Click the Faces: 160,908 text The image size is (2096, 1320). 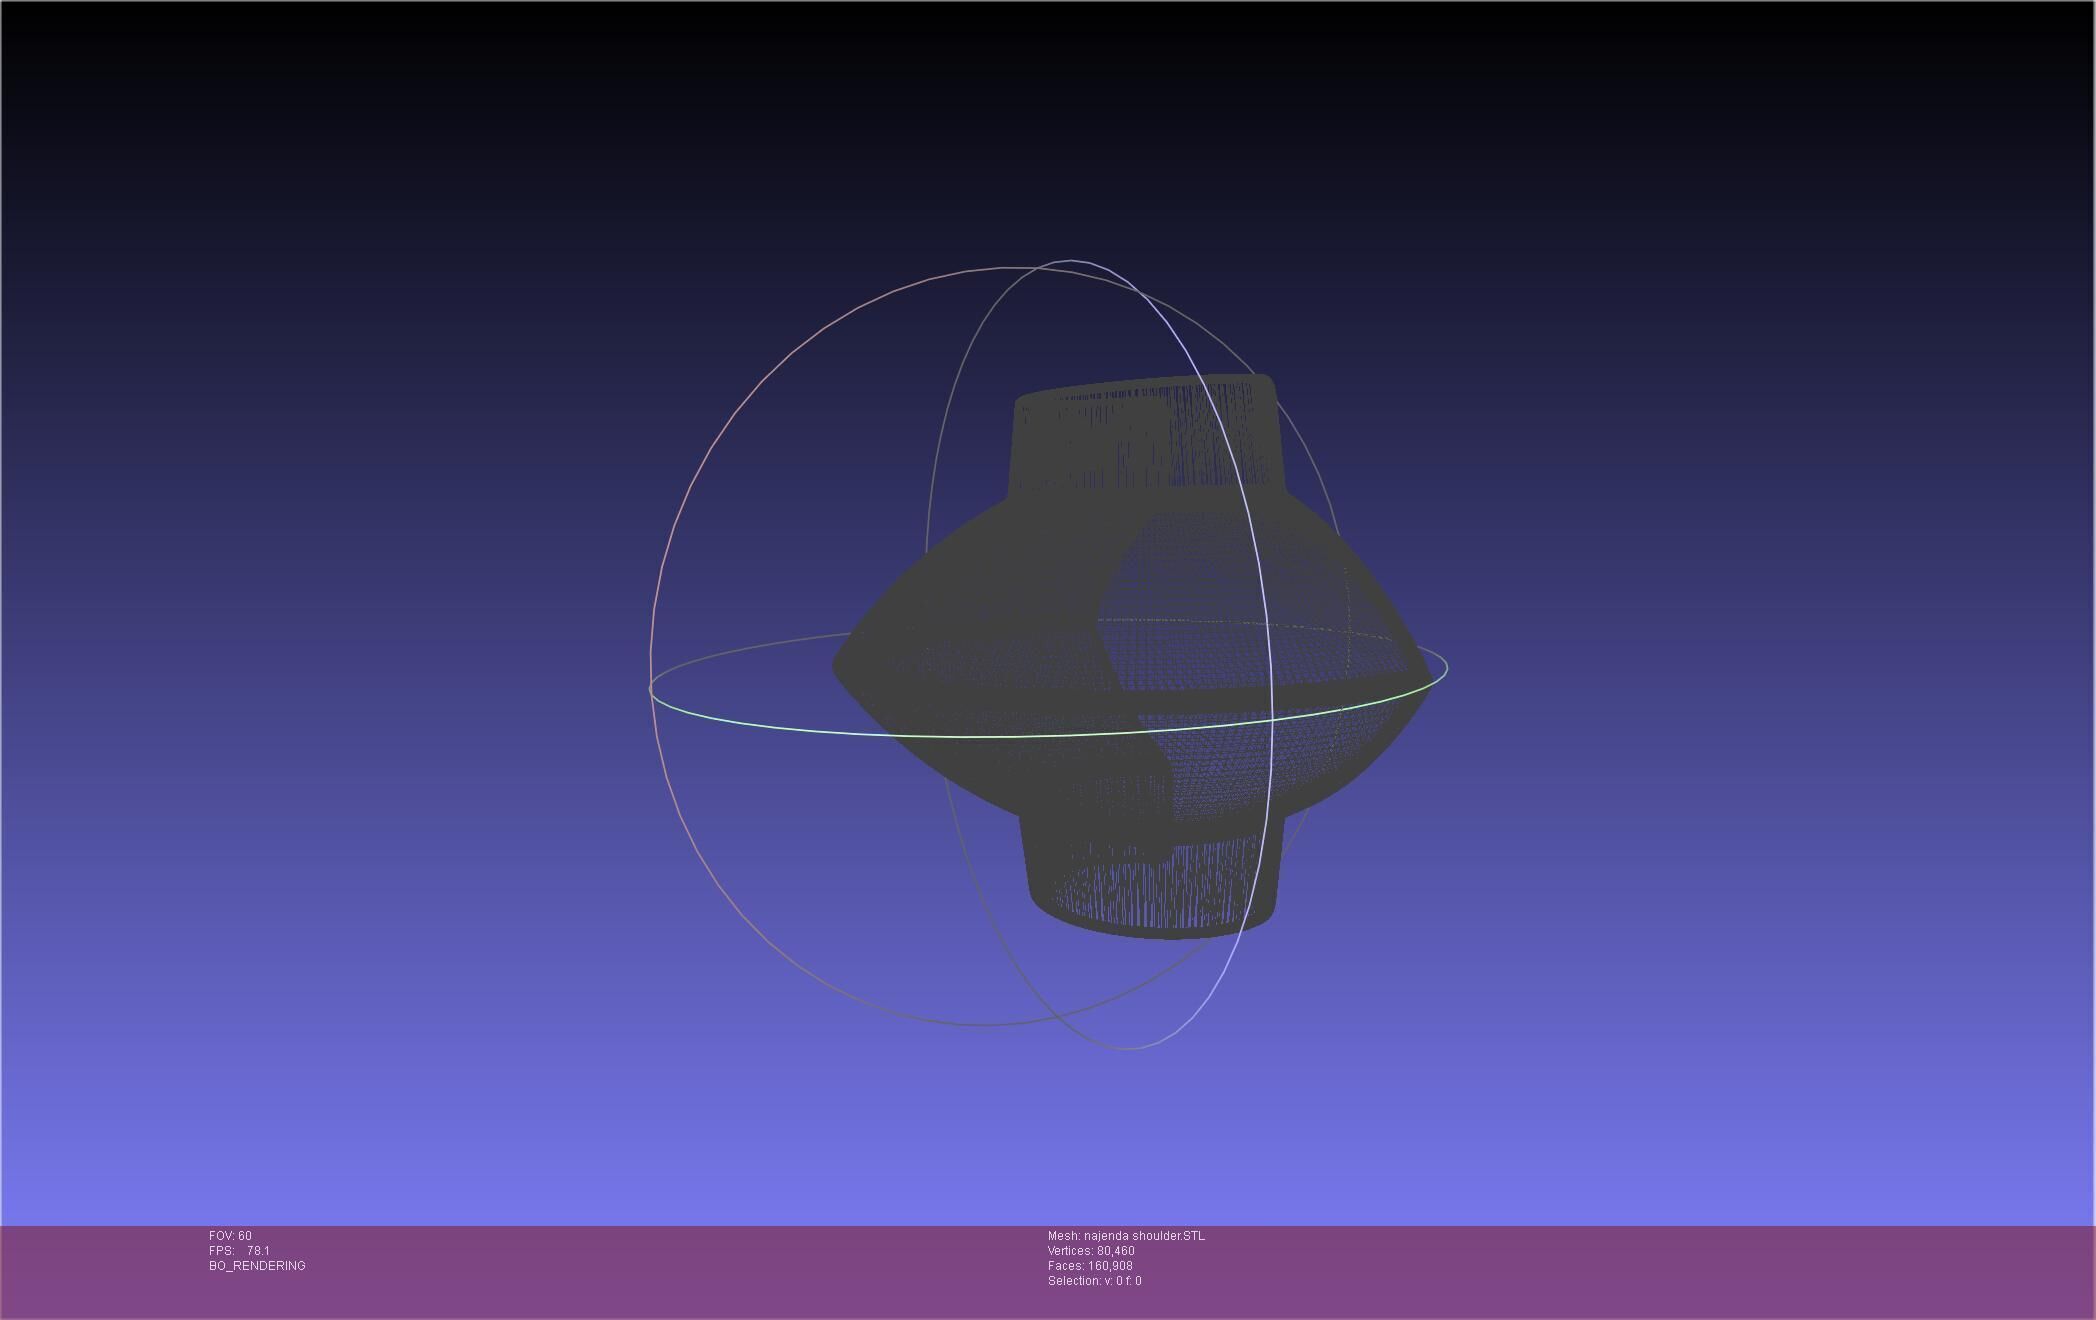[1089, 1266]
